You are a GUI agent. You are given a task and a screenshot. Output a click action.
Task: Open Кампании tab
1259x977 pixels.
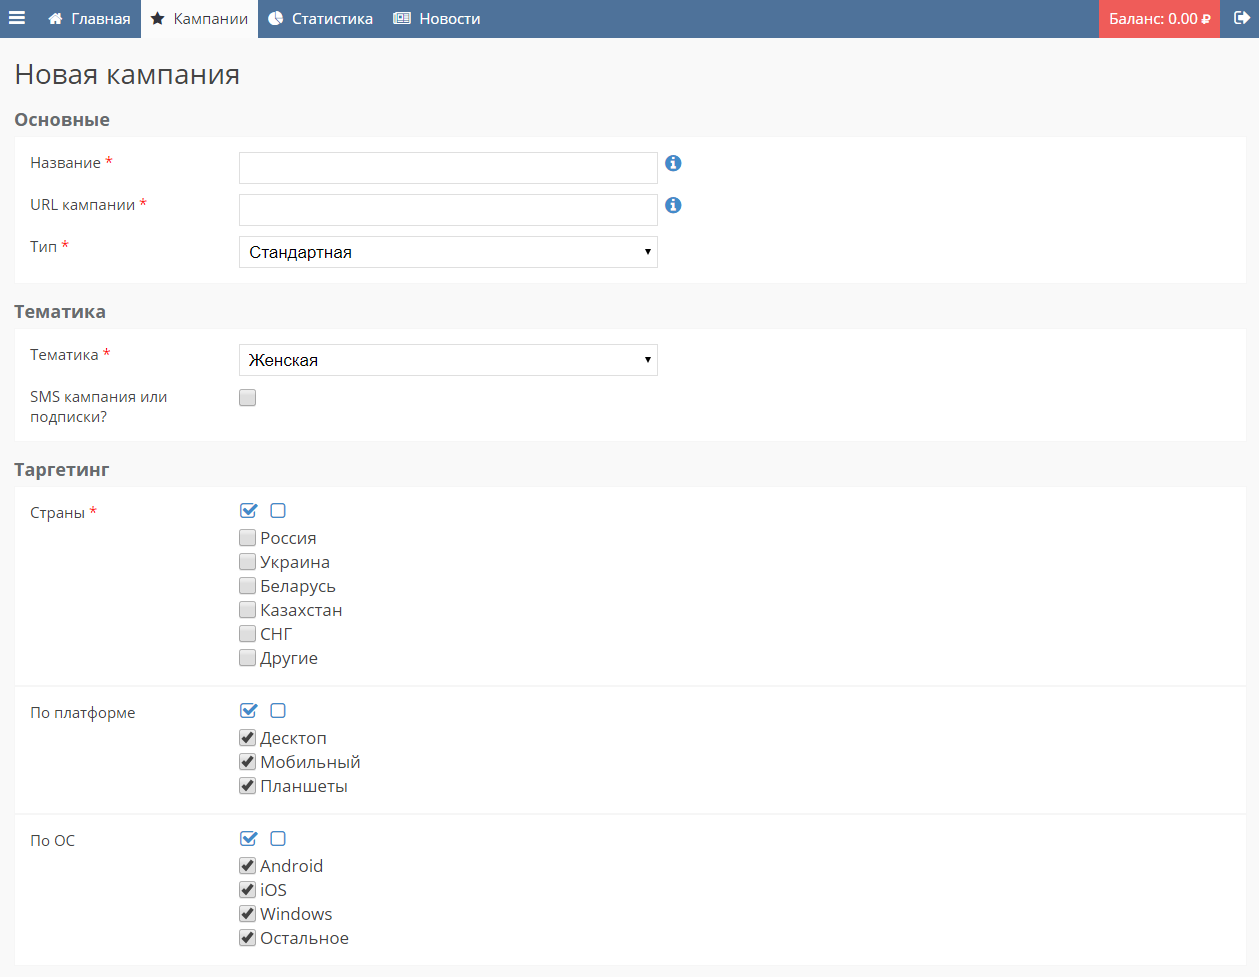[199, 19]
